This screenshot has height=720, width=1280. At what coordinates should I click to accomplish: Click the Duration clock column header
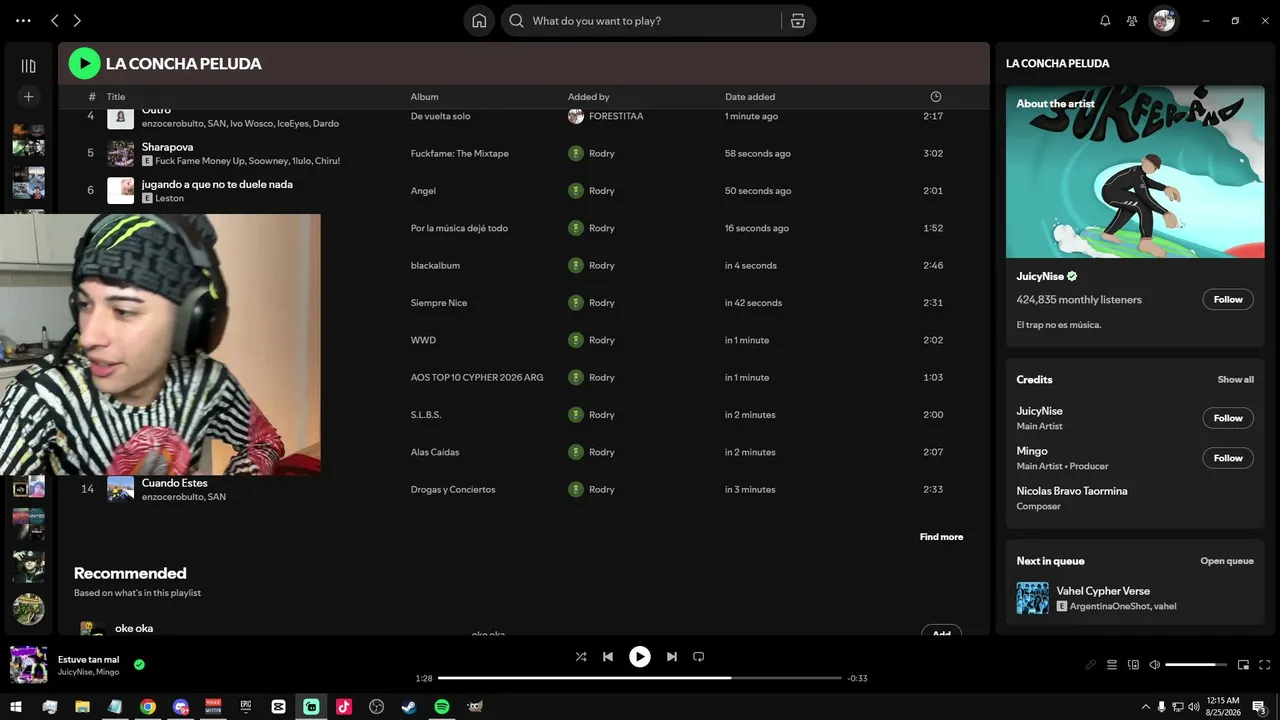(x=936, y=97)
